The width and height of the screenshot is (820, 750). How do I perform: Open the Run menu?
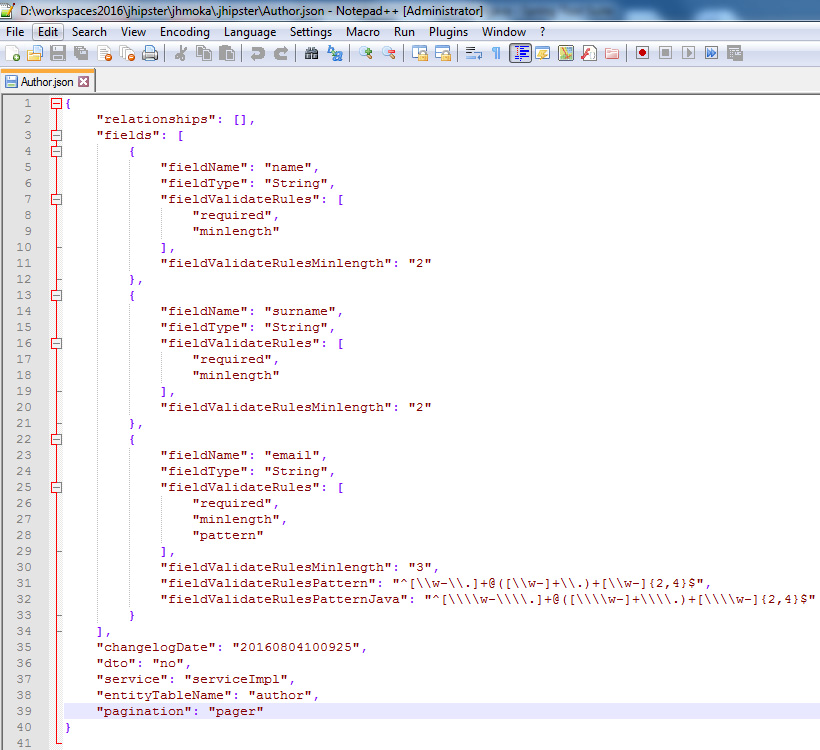click(404, 32)
